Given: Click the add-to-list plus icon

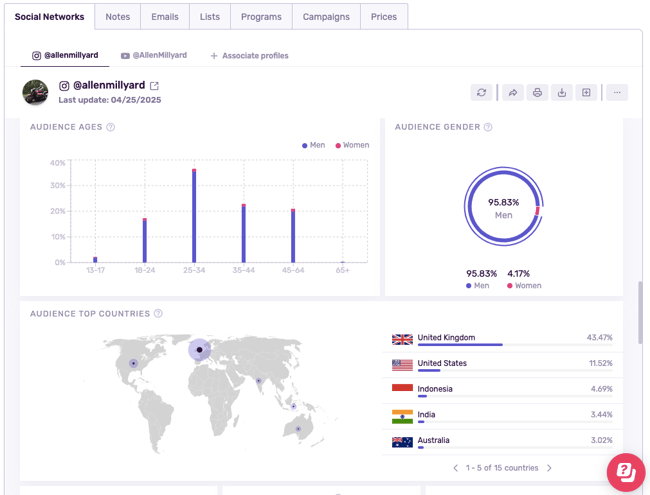Looking at the screenshot, I should (587, 92).
